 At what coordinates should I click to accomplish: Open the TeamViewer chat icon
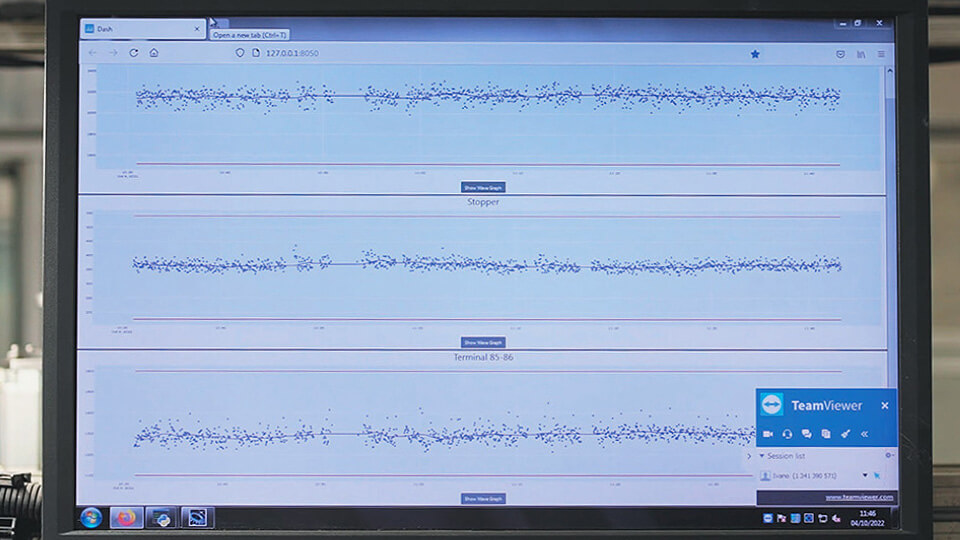click(806, 433)
